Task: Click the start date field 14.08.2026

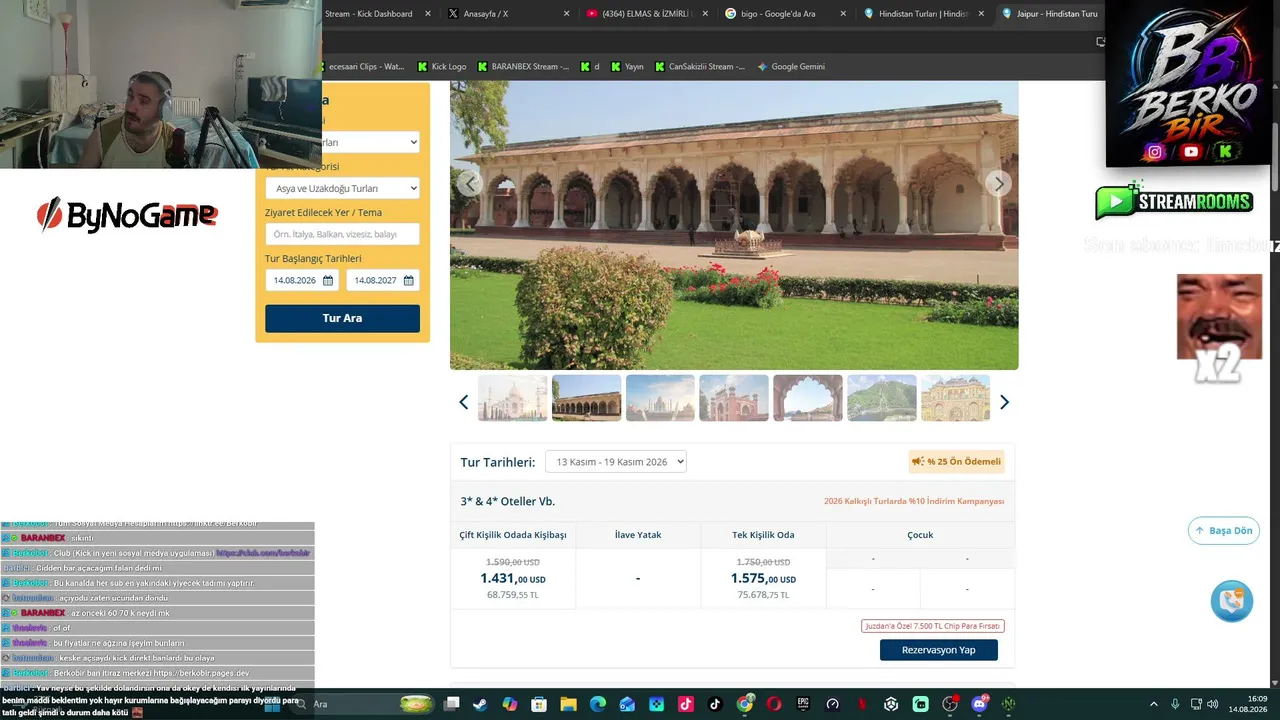Action: pos(302,281)
